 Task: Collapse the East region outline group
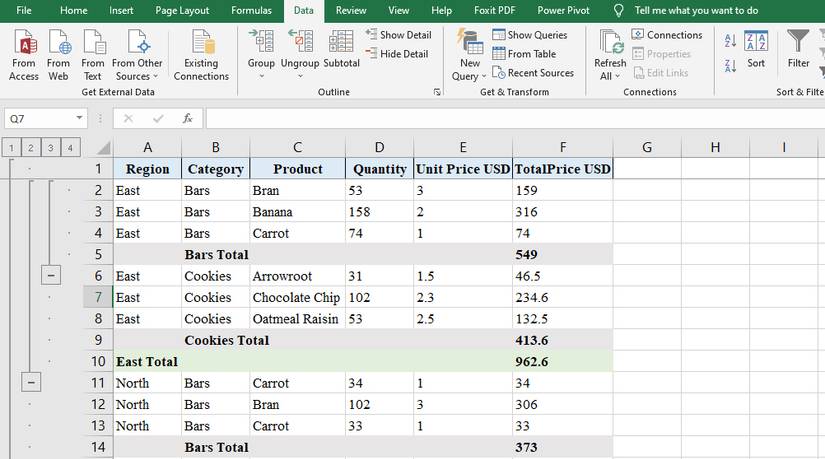point(32,382)
